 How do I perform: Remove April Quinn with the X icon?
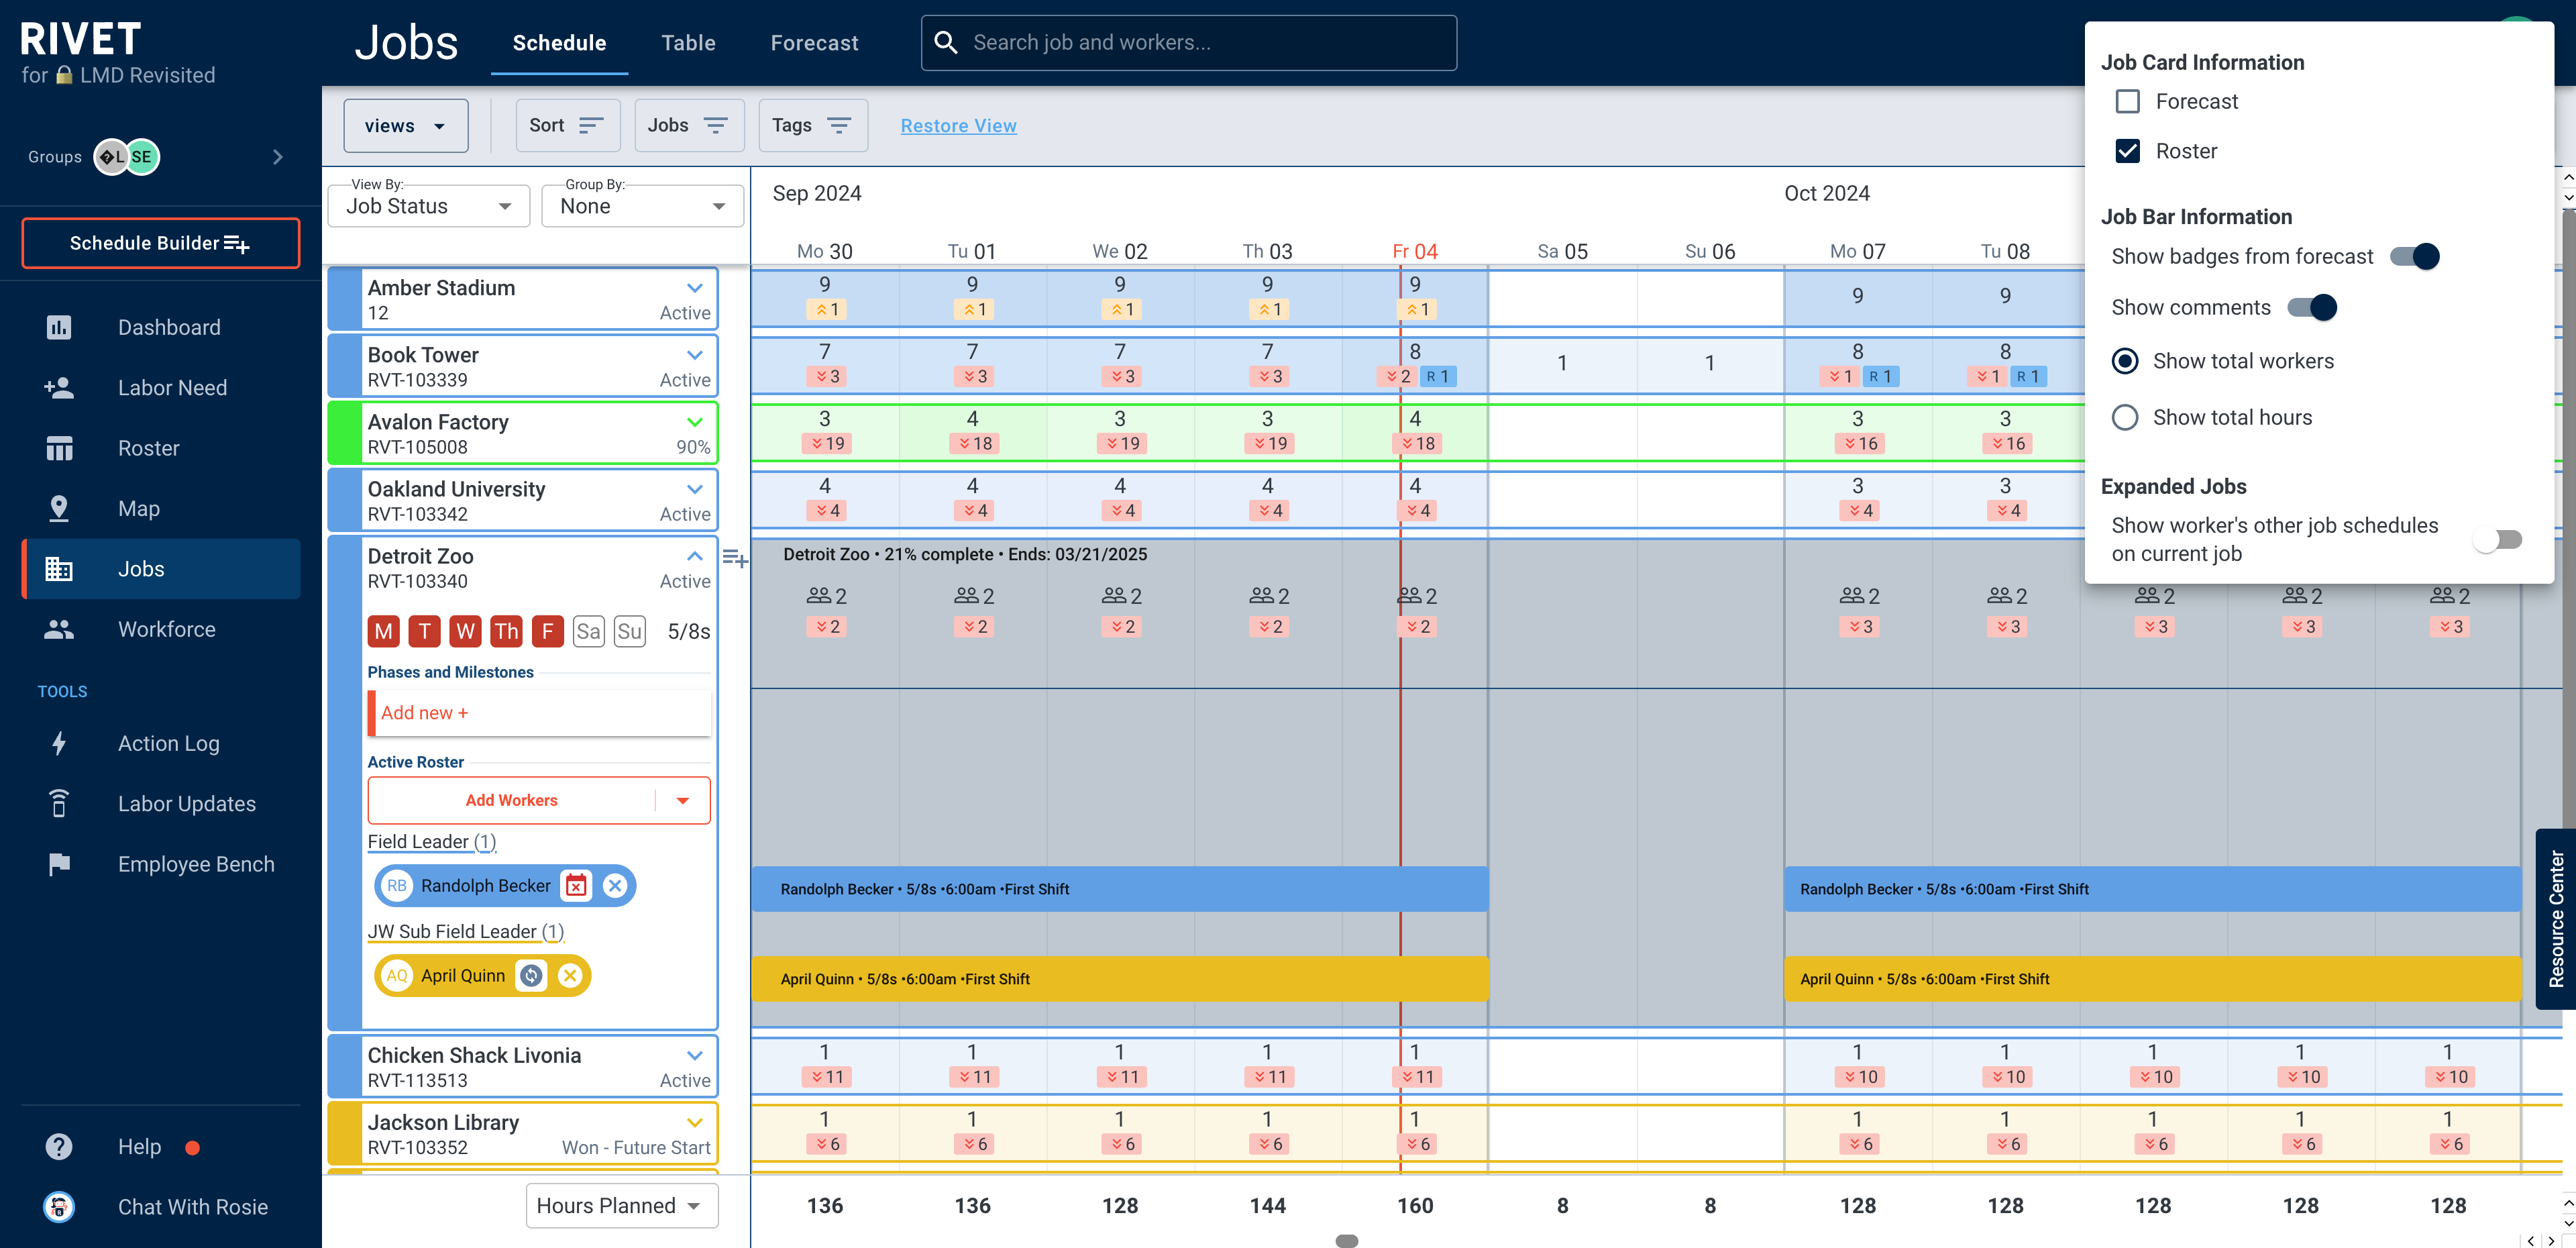coord(570,975)
